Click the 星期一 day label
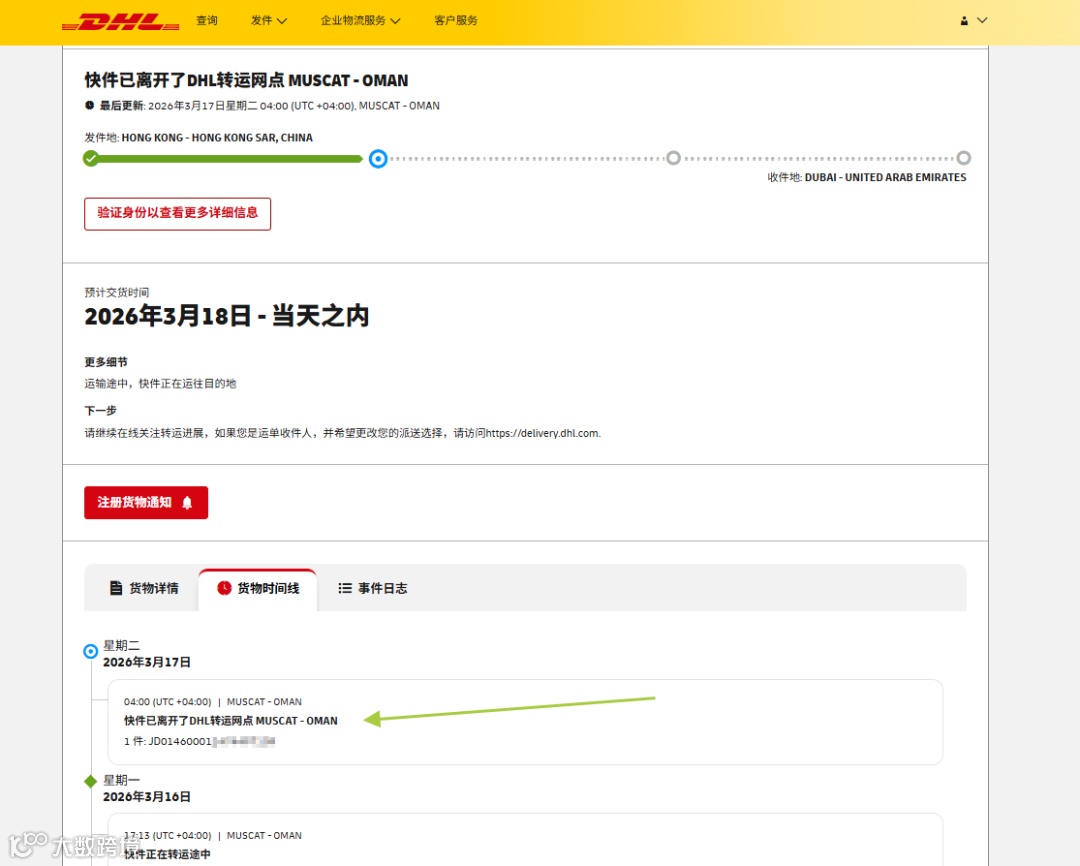 (121, 780)
